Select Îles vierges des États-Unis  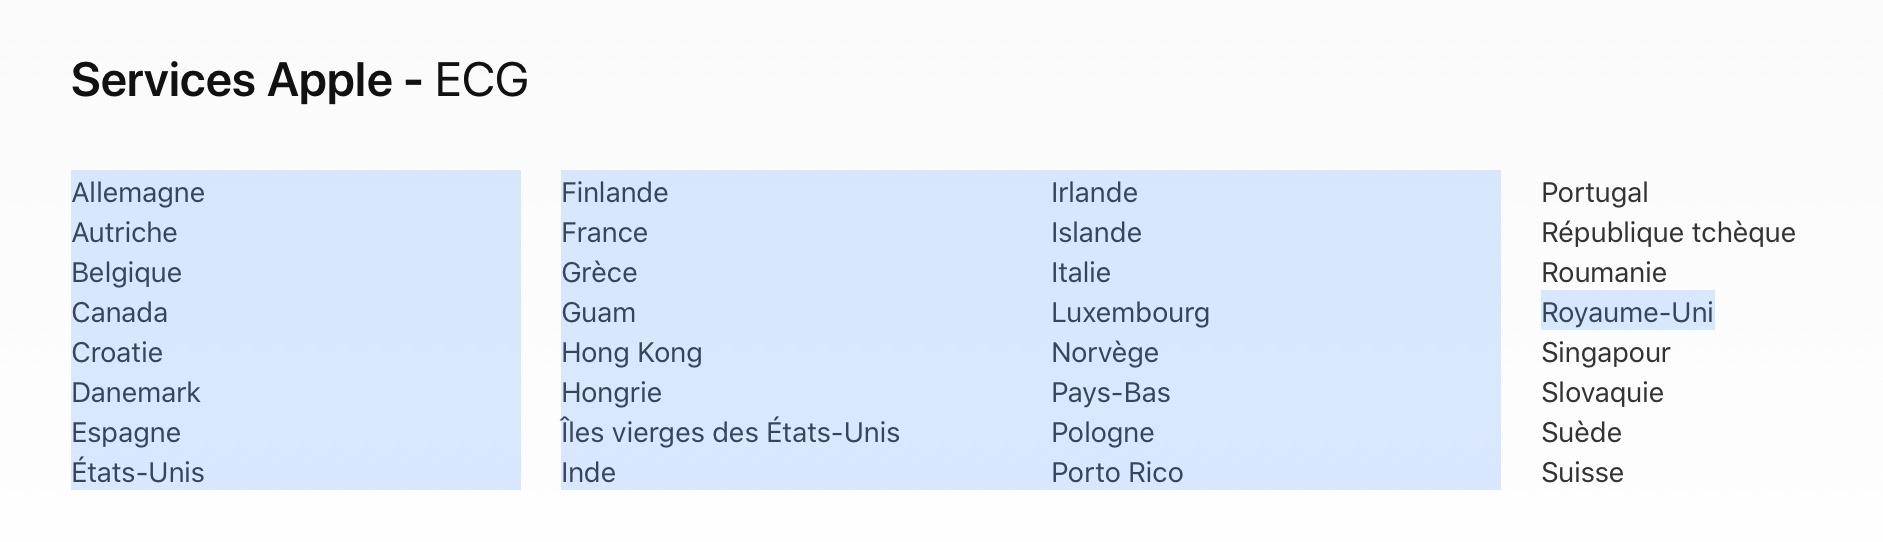coord(730,432)
